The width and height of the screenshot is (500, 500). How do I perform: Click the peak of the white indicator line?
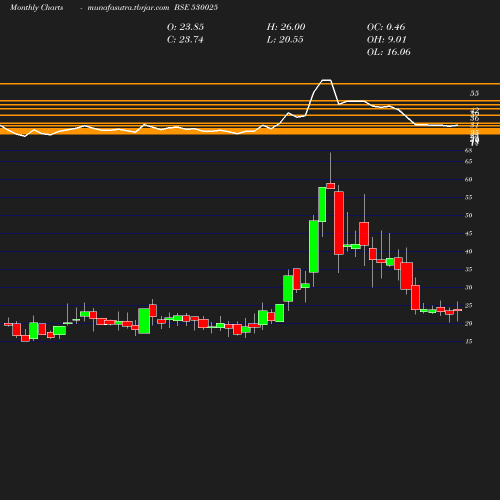[x=326, y=80]
